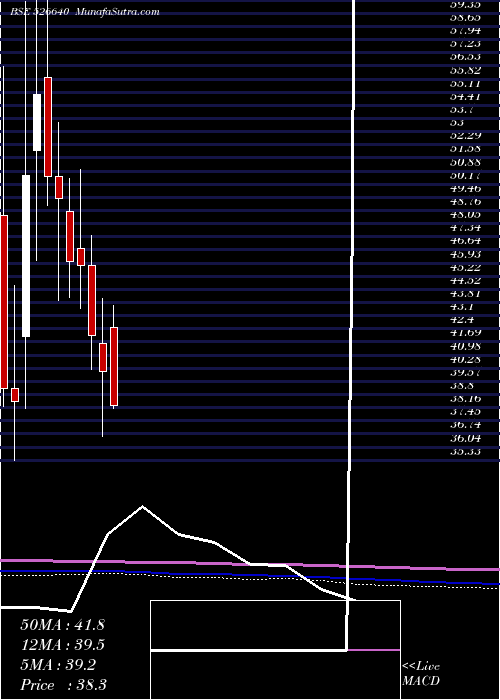Click the 43.81 price axis label

coord(465,294)
